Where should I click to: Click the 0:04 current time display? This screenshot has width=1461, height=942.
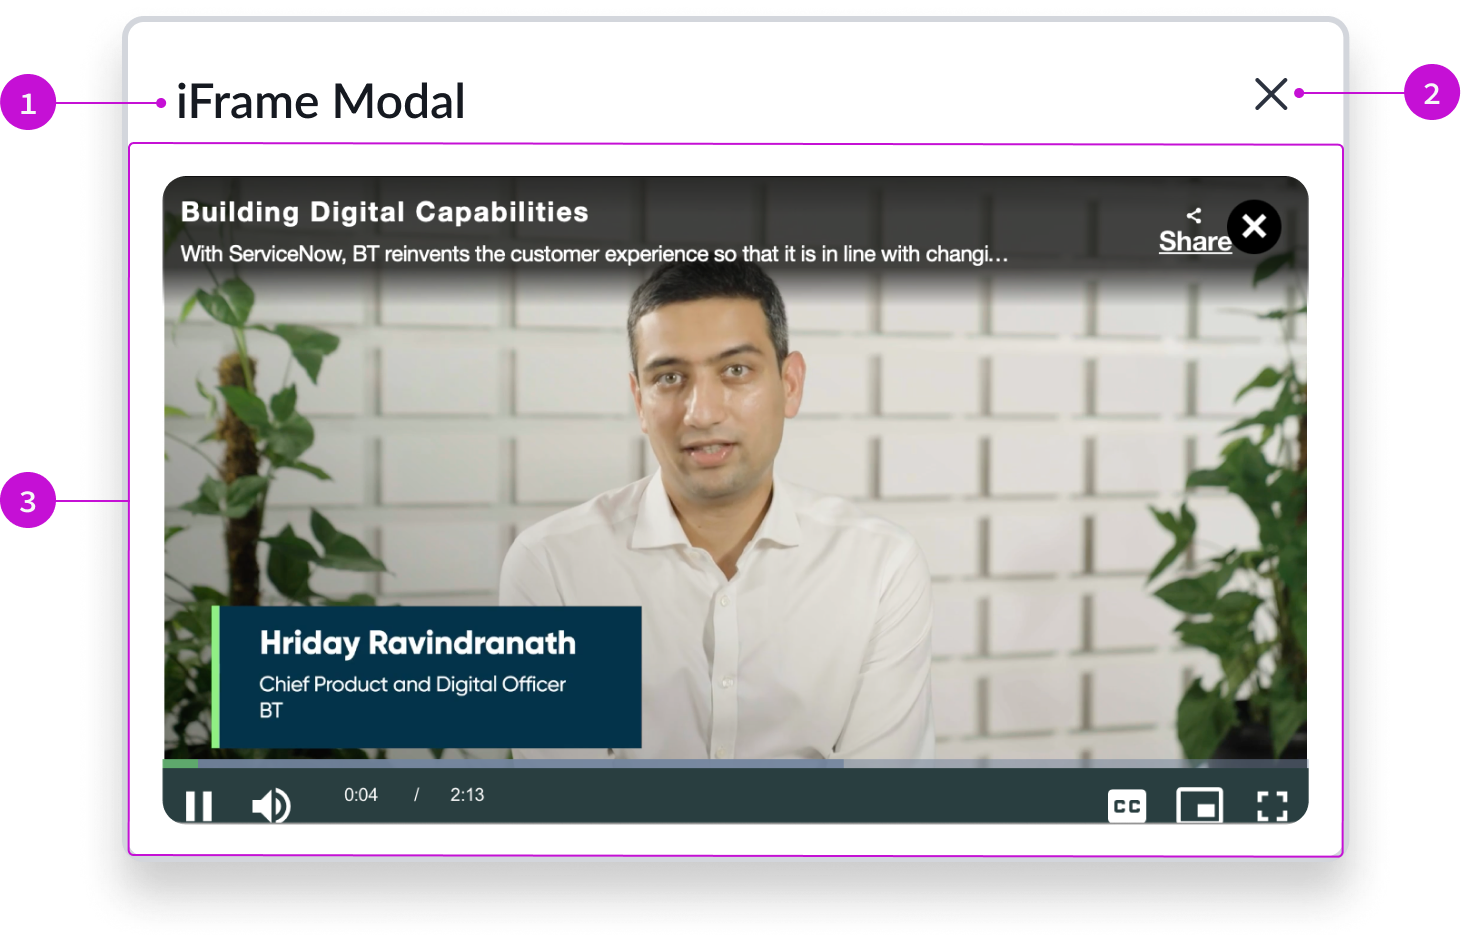coord(361,795)
